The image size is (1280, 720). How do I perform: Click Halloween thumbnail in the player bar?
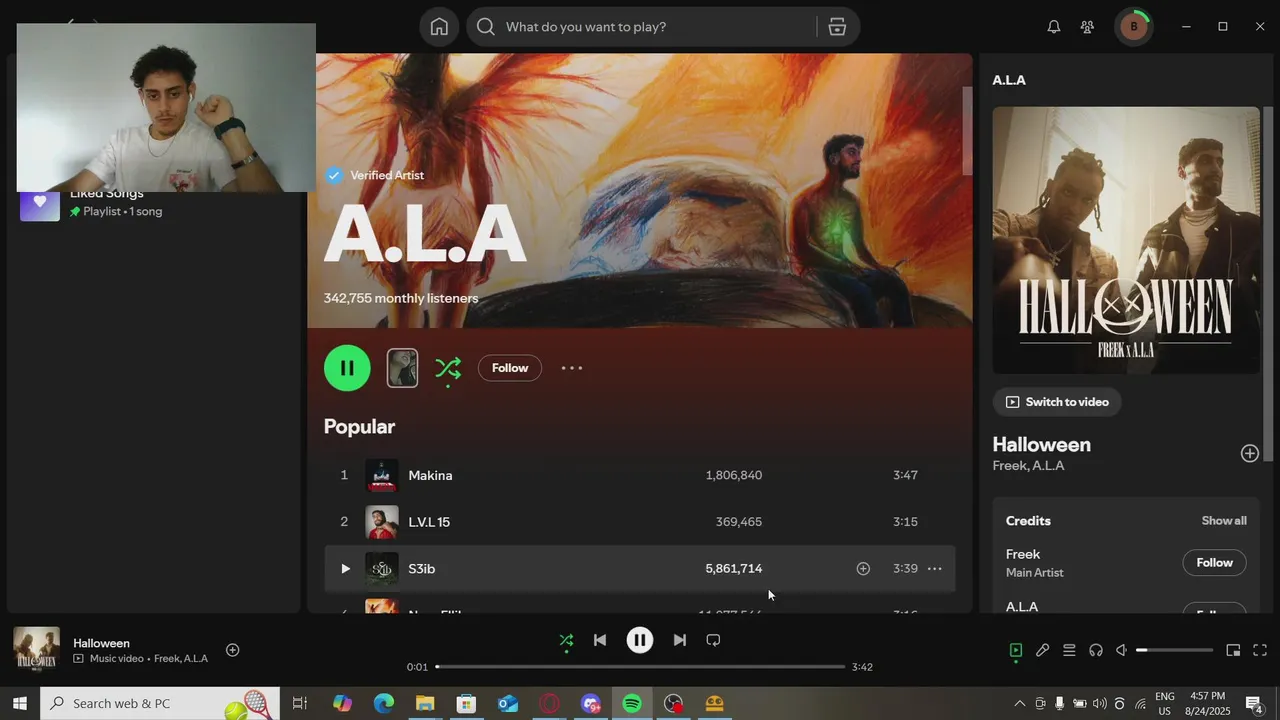(x=37, y=649)
